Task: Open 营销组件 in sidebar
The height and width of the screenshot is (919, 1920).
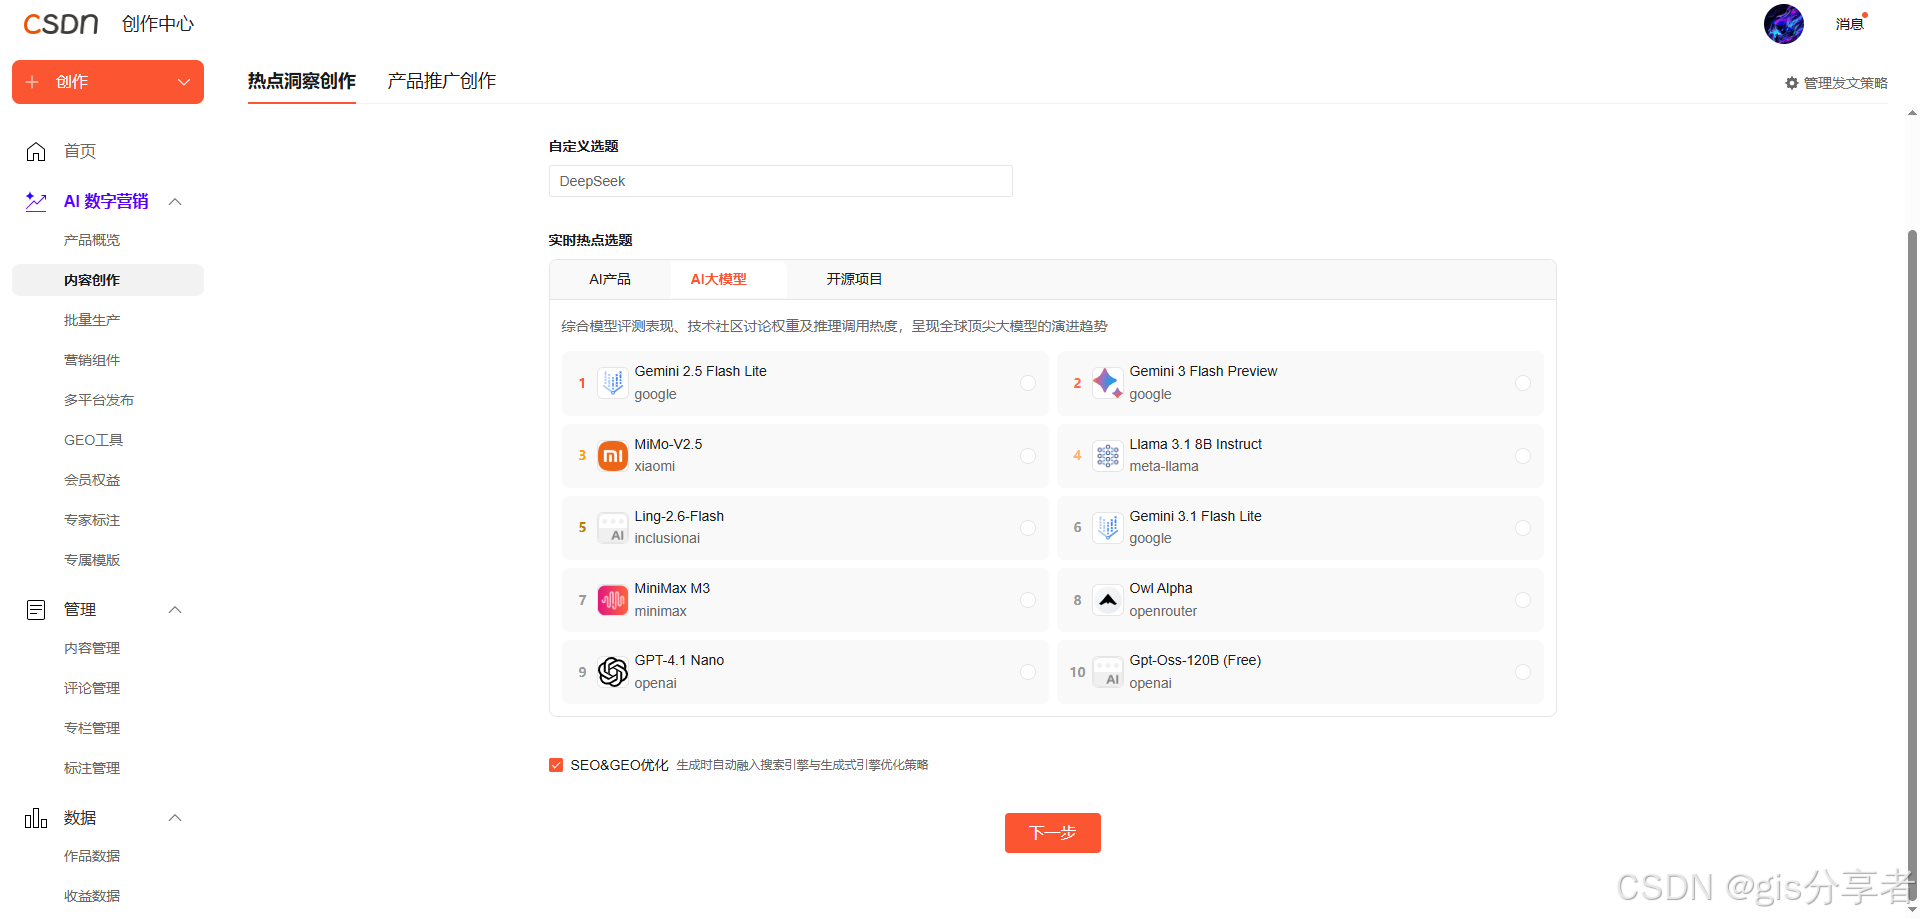Action: point(92,360)
